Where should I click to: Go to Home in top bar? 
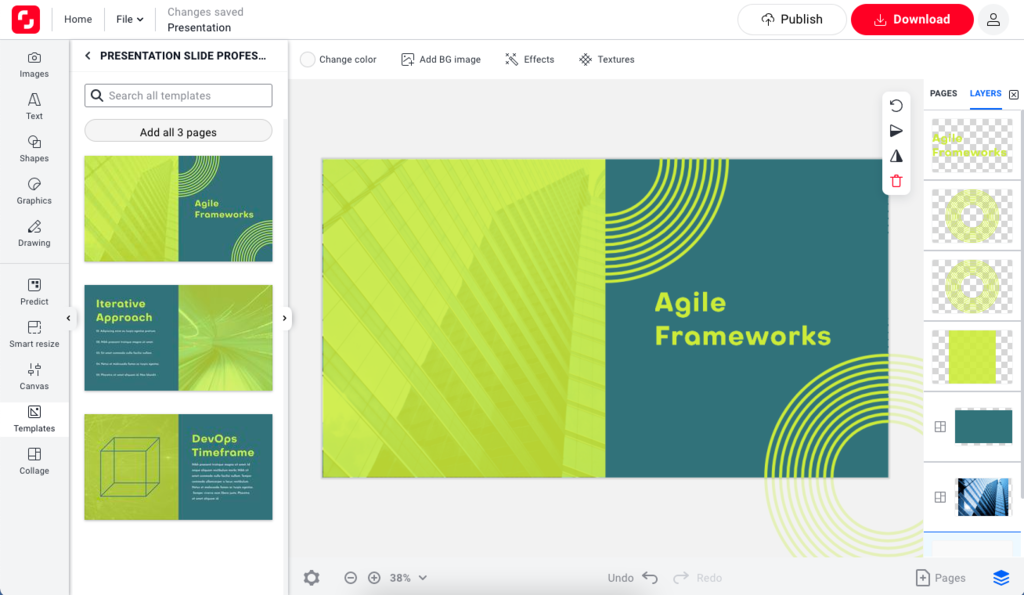point(78,19)
